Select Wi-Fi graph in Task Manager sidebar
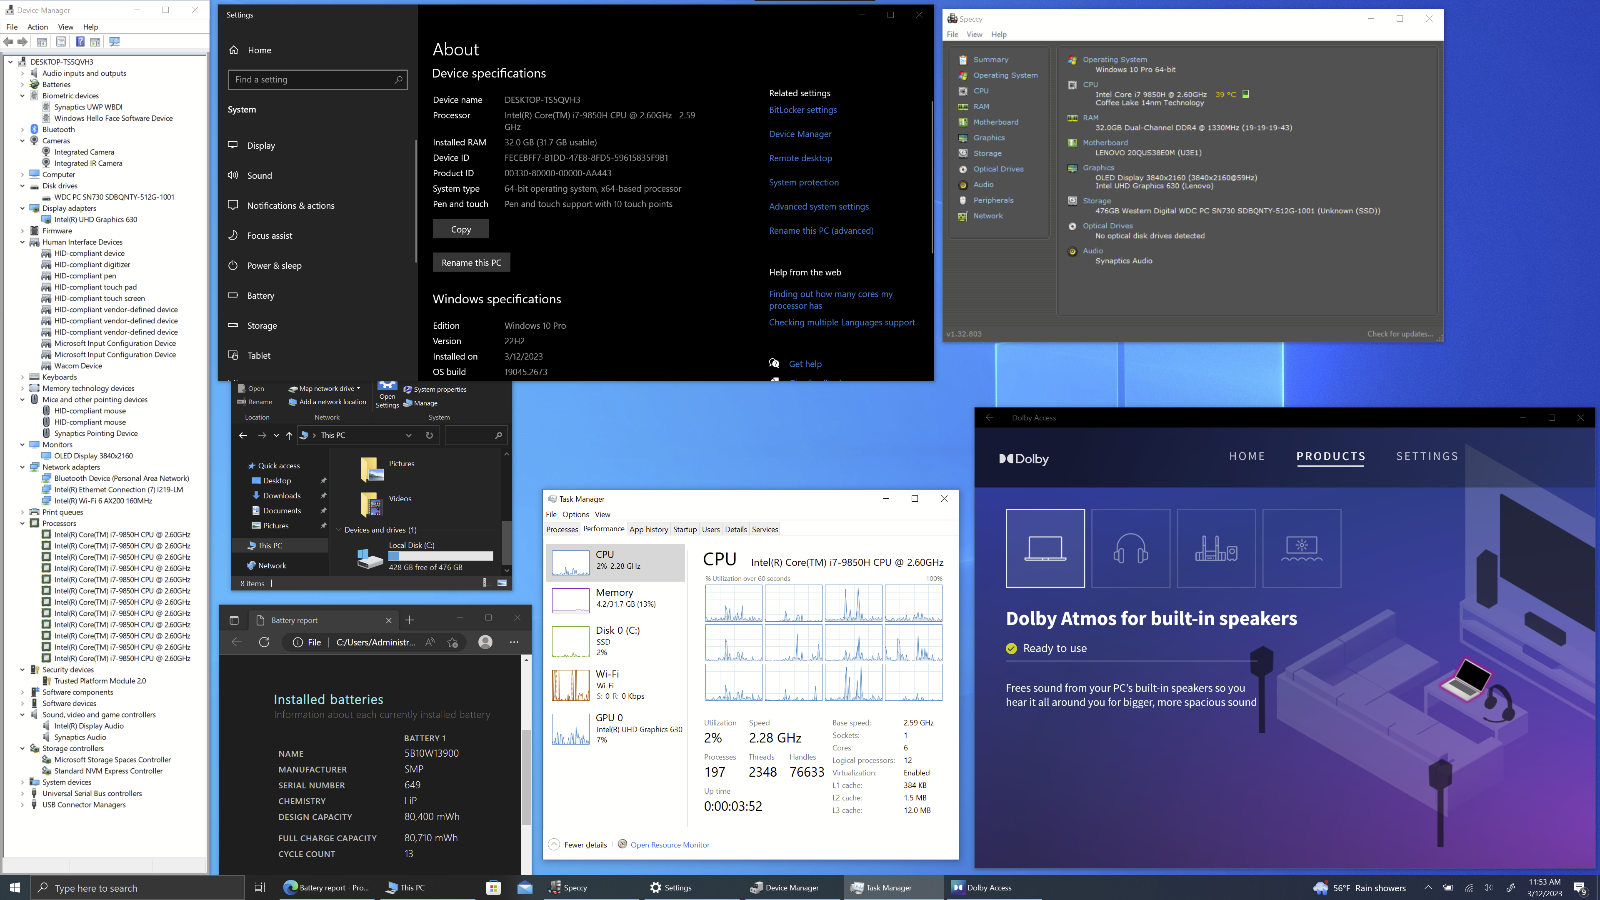The width and height of the screenshot is (1600, 900). click(x=571, y=685)
